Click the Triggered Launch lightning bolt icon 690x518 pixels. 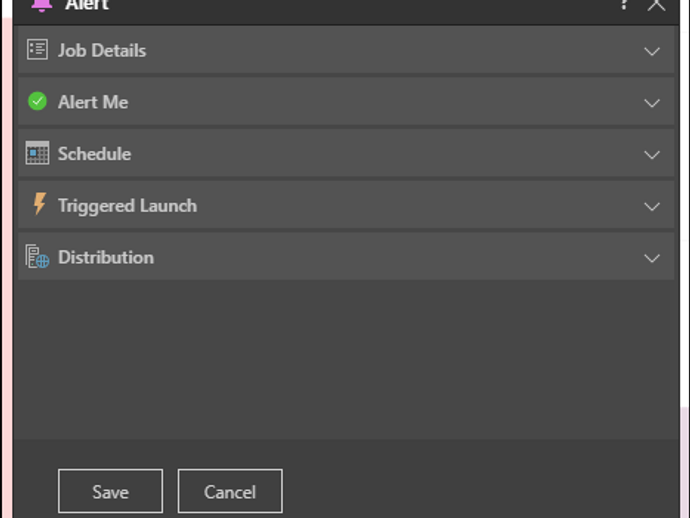click(x=39, y=205)
